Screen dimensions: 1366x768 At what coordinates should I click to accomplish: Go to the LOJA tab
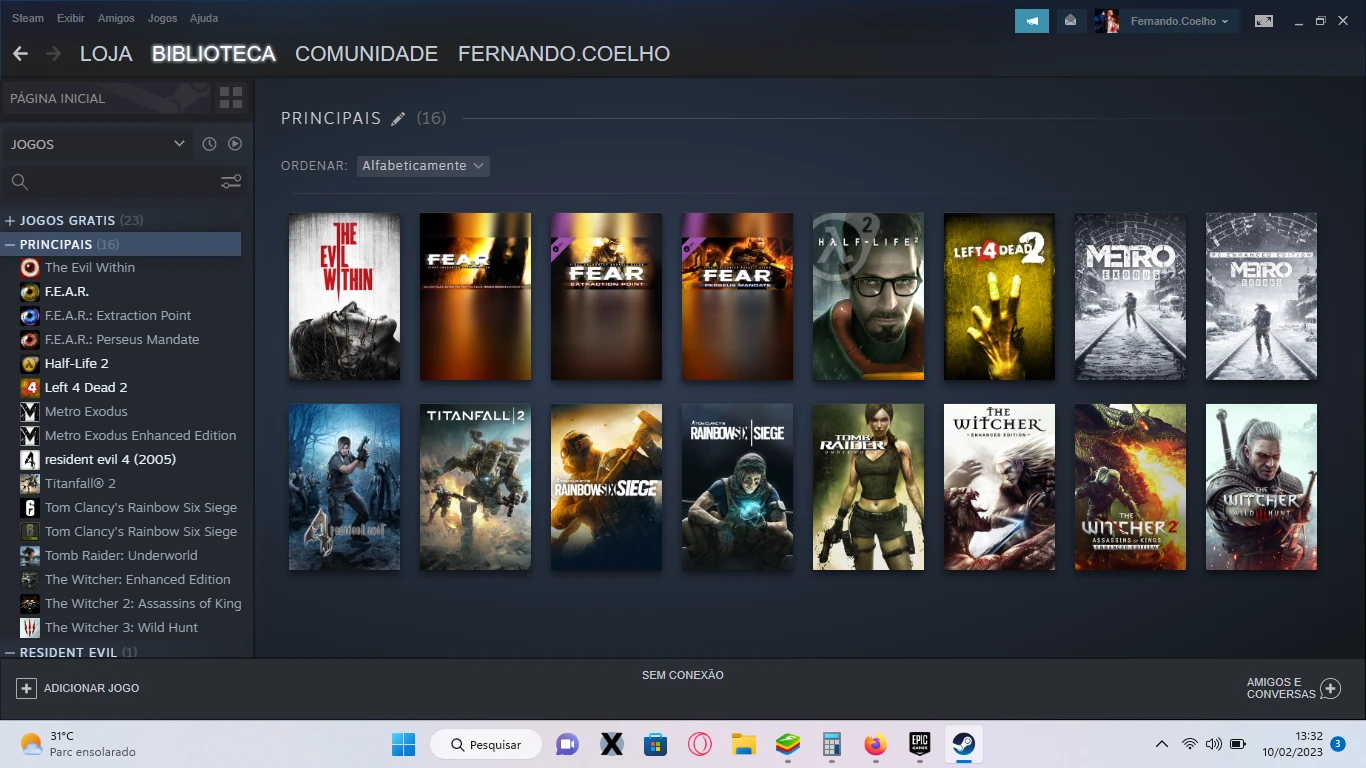point(106,54)
